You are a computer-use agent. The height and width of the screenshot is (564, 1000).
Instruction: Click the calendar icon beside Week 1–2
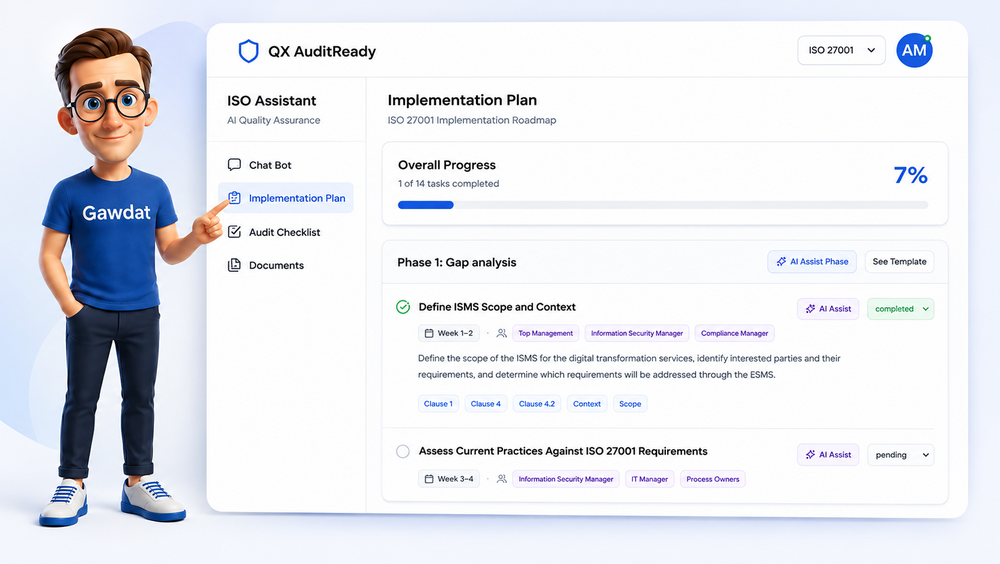pyautogui.click(x=429, y=333)
